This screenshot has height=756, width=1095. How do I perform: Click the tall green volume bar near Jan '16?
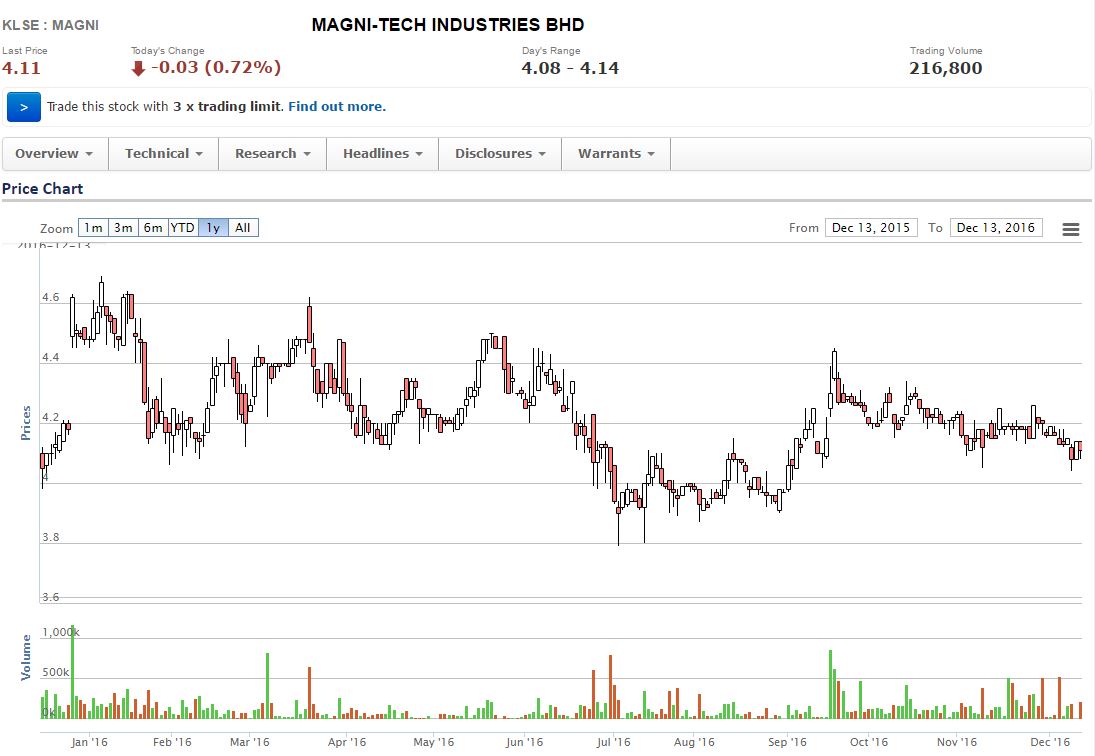[x=73, y=672]
